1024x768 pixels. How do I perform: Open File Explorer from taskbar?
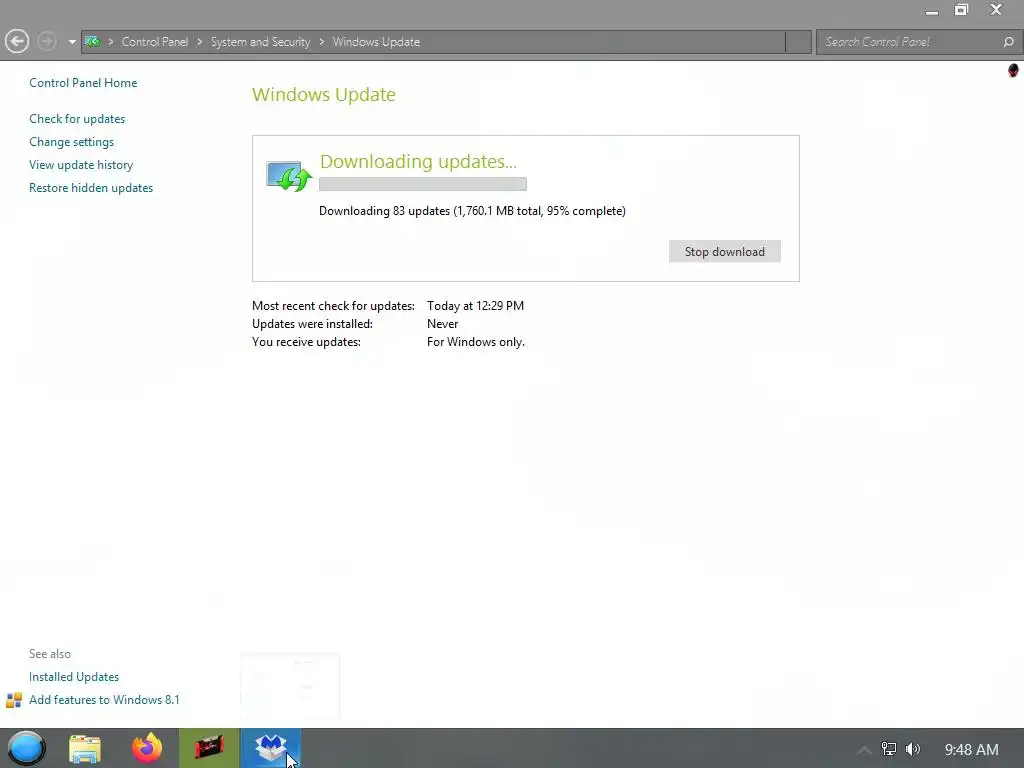[x=85, y=748]
